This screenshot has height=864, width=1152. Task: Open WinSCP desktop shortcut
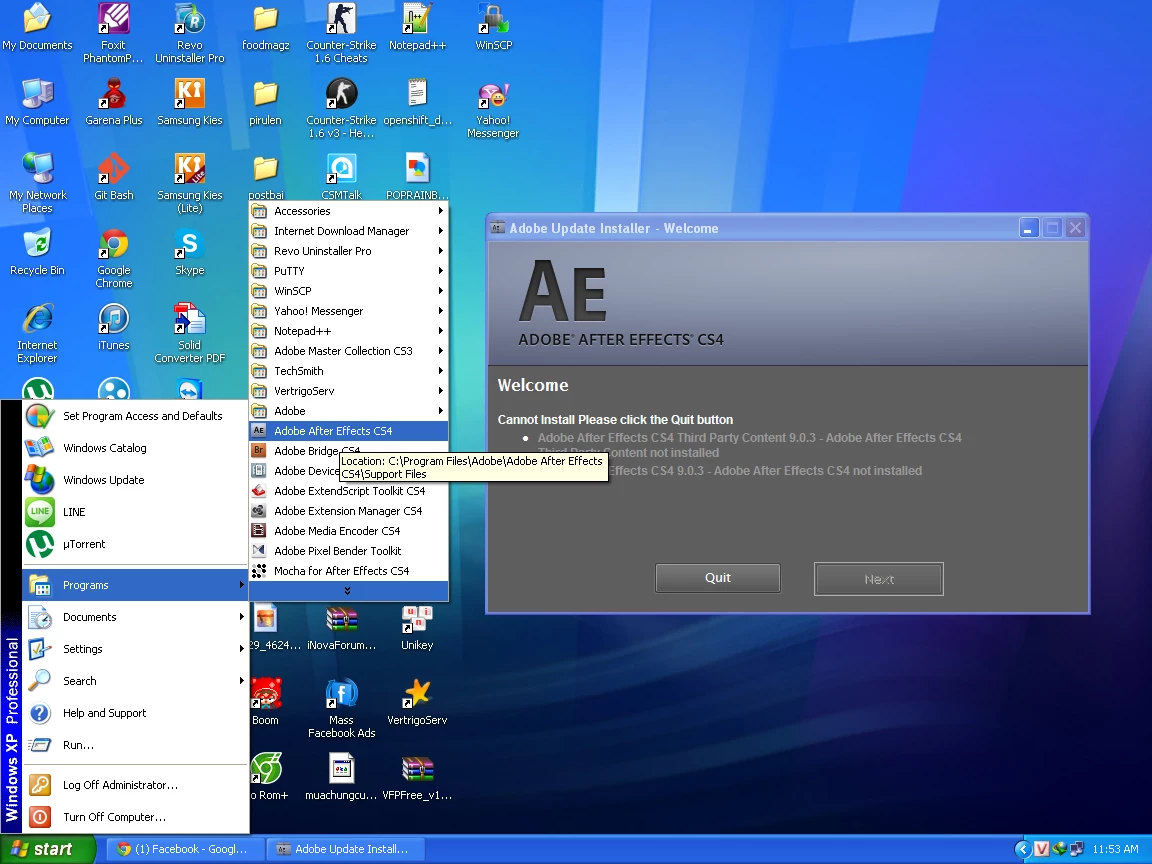493,28
